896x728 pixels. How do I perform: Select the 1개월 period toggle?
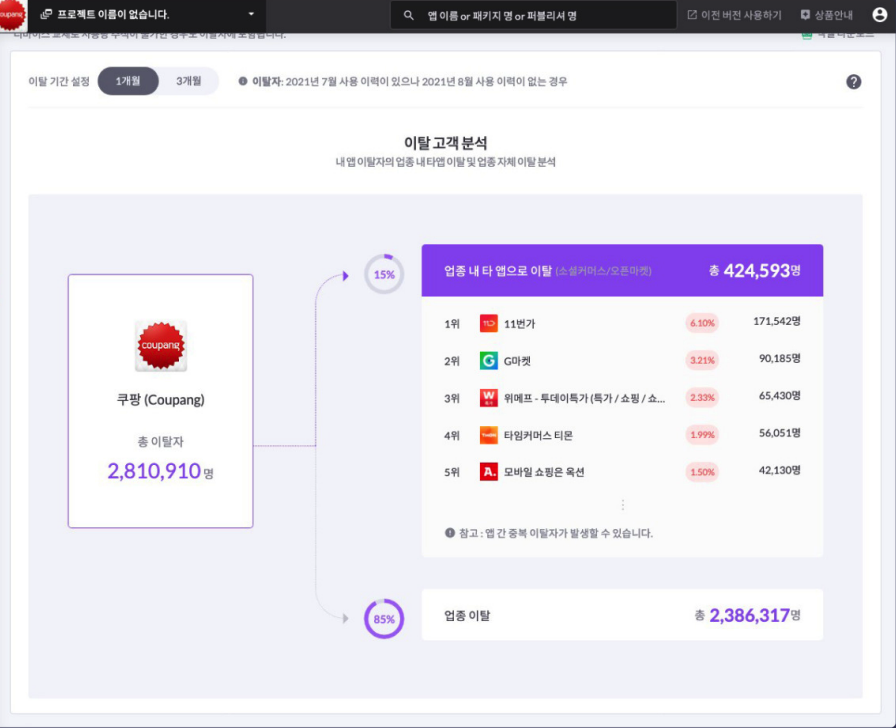[x=128, y=81]
